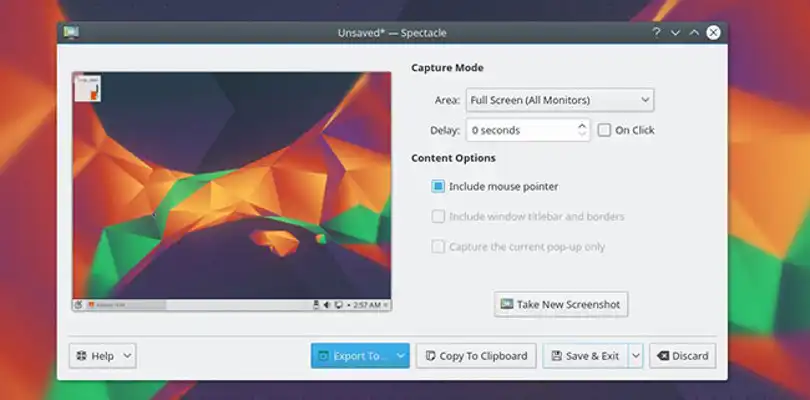The height and width of the screenshot is (400, 810).
Task: Open the Help button menu
Action: pyautogui.click(x=103, y=356)
